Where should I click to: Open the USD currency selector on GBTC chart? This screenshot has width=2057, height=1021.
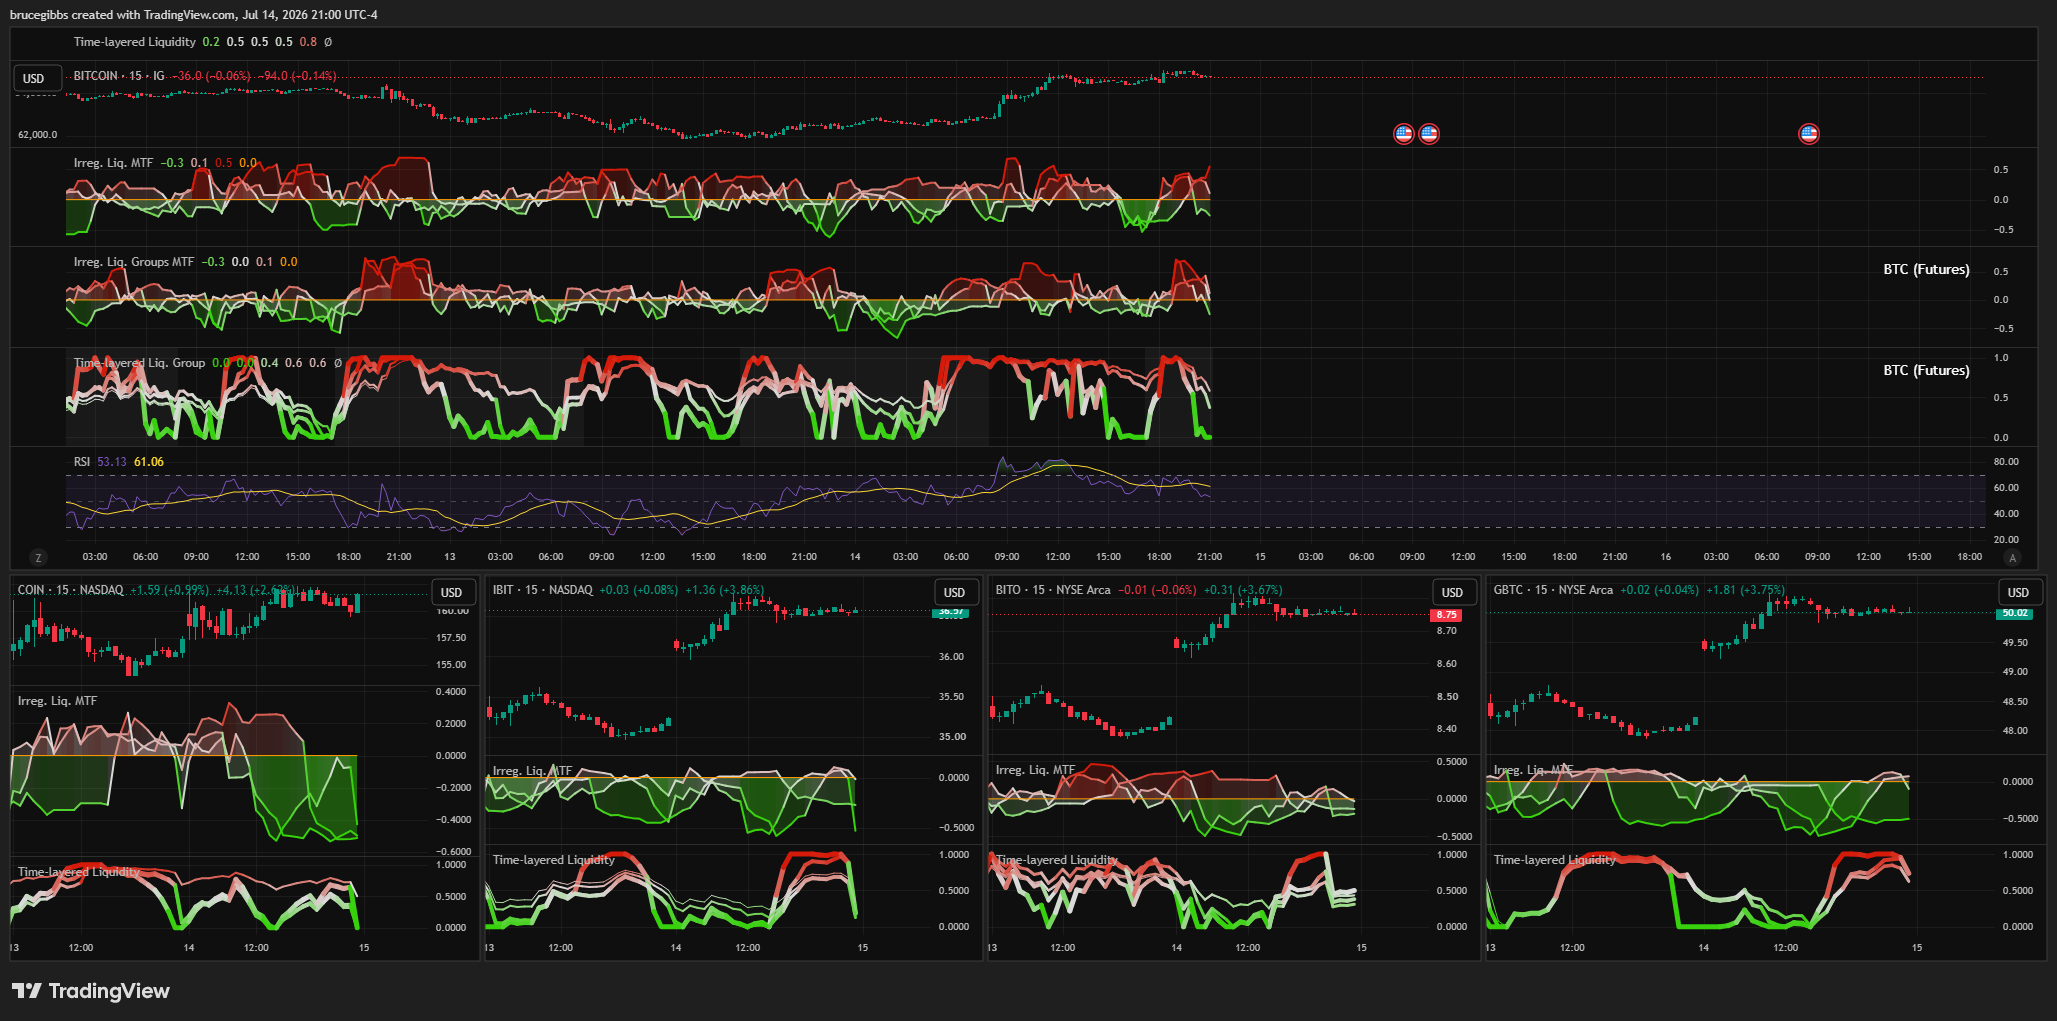[2019, 592]
